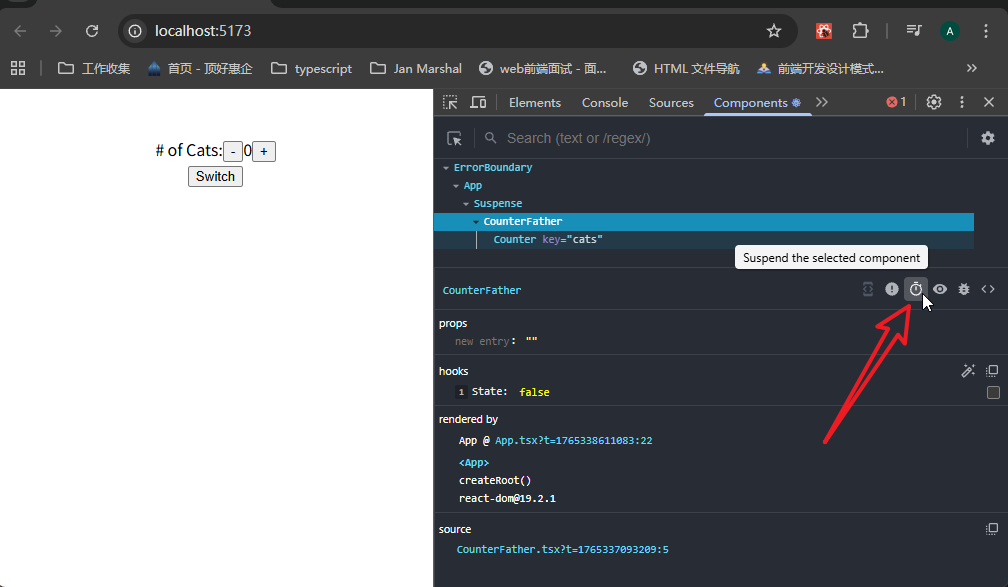The width and height of the screenshot is (1008, 587).
Task: View source with the angle-brackets icon
Action: point(988,289)
